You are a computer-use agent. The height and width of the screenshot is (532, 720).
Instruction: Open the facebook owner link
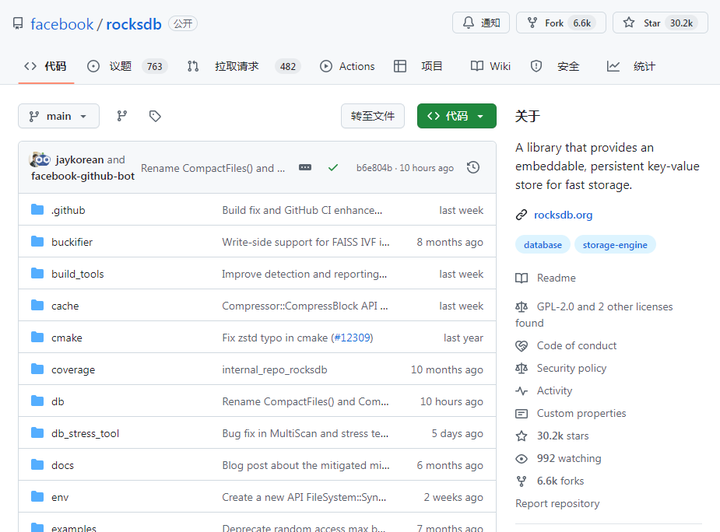click(x=62, y=24)
